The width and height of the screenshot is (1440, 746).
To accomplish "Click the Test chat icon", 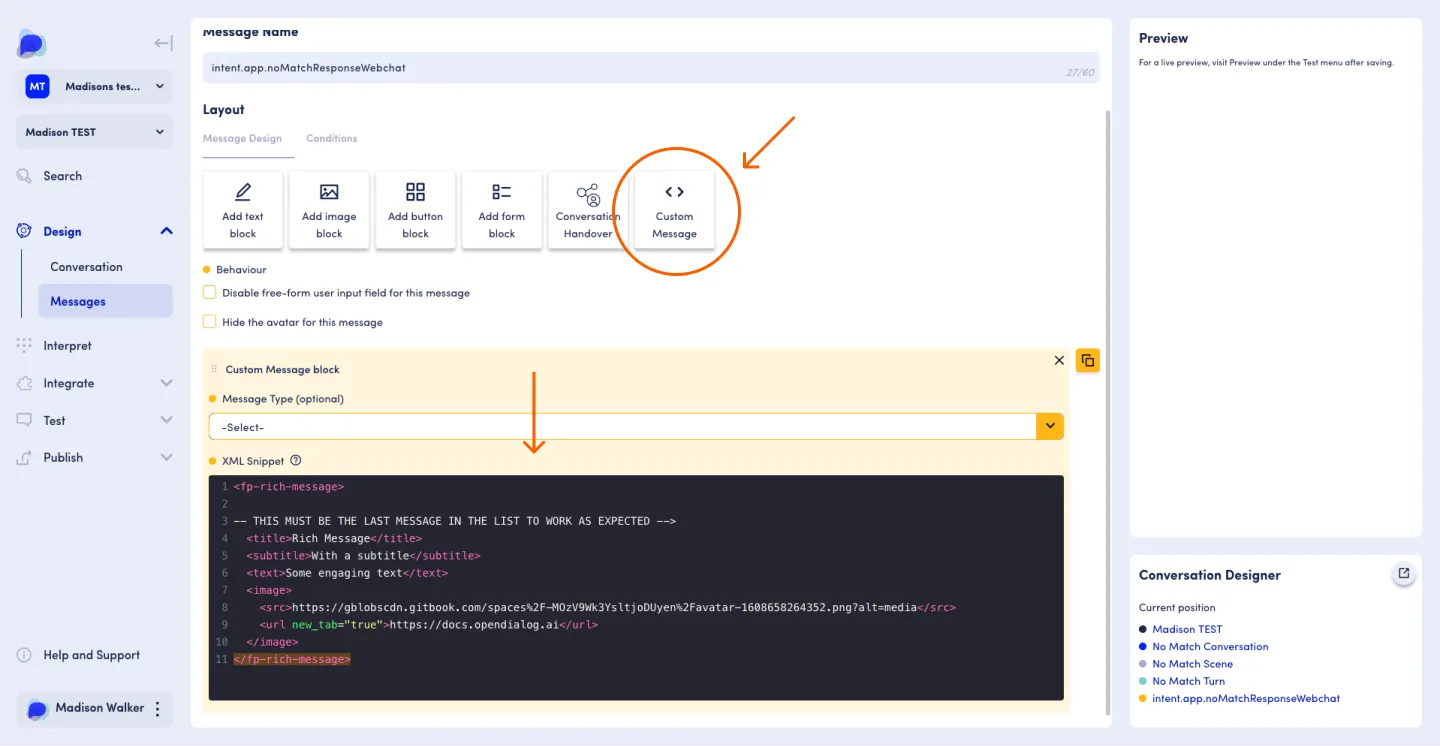I will tap(24, 420).
